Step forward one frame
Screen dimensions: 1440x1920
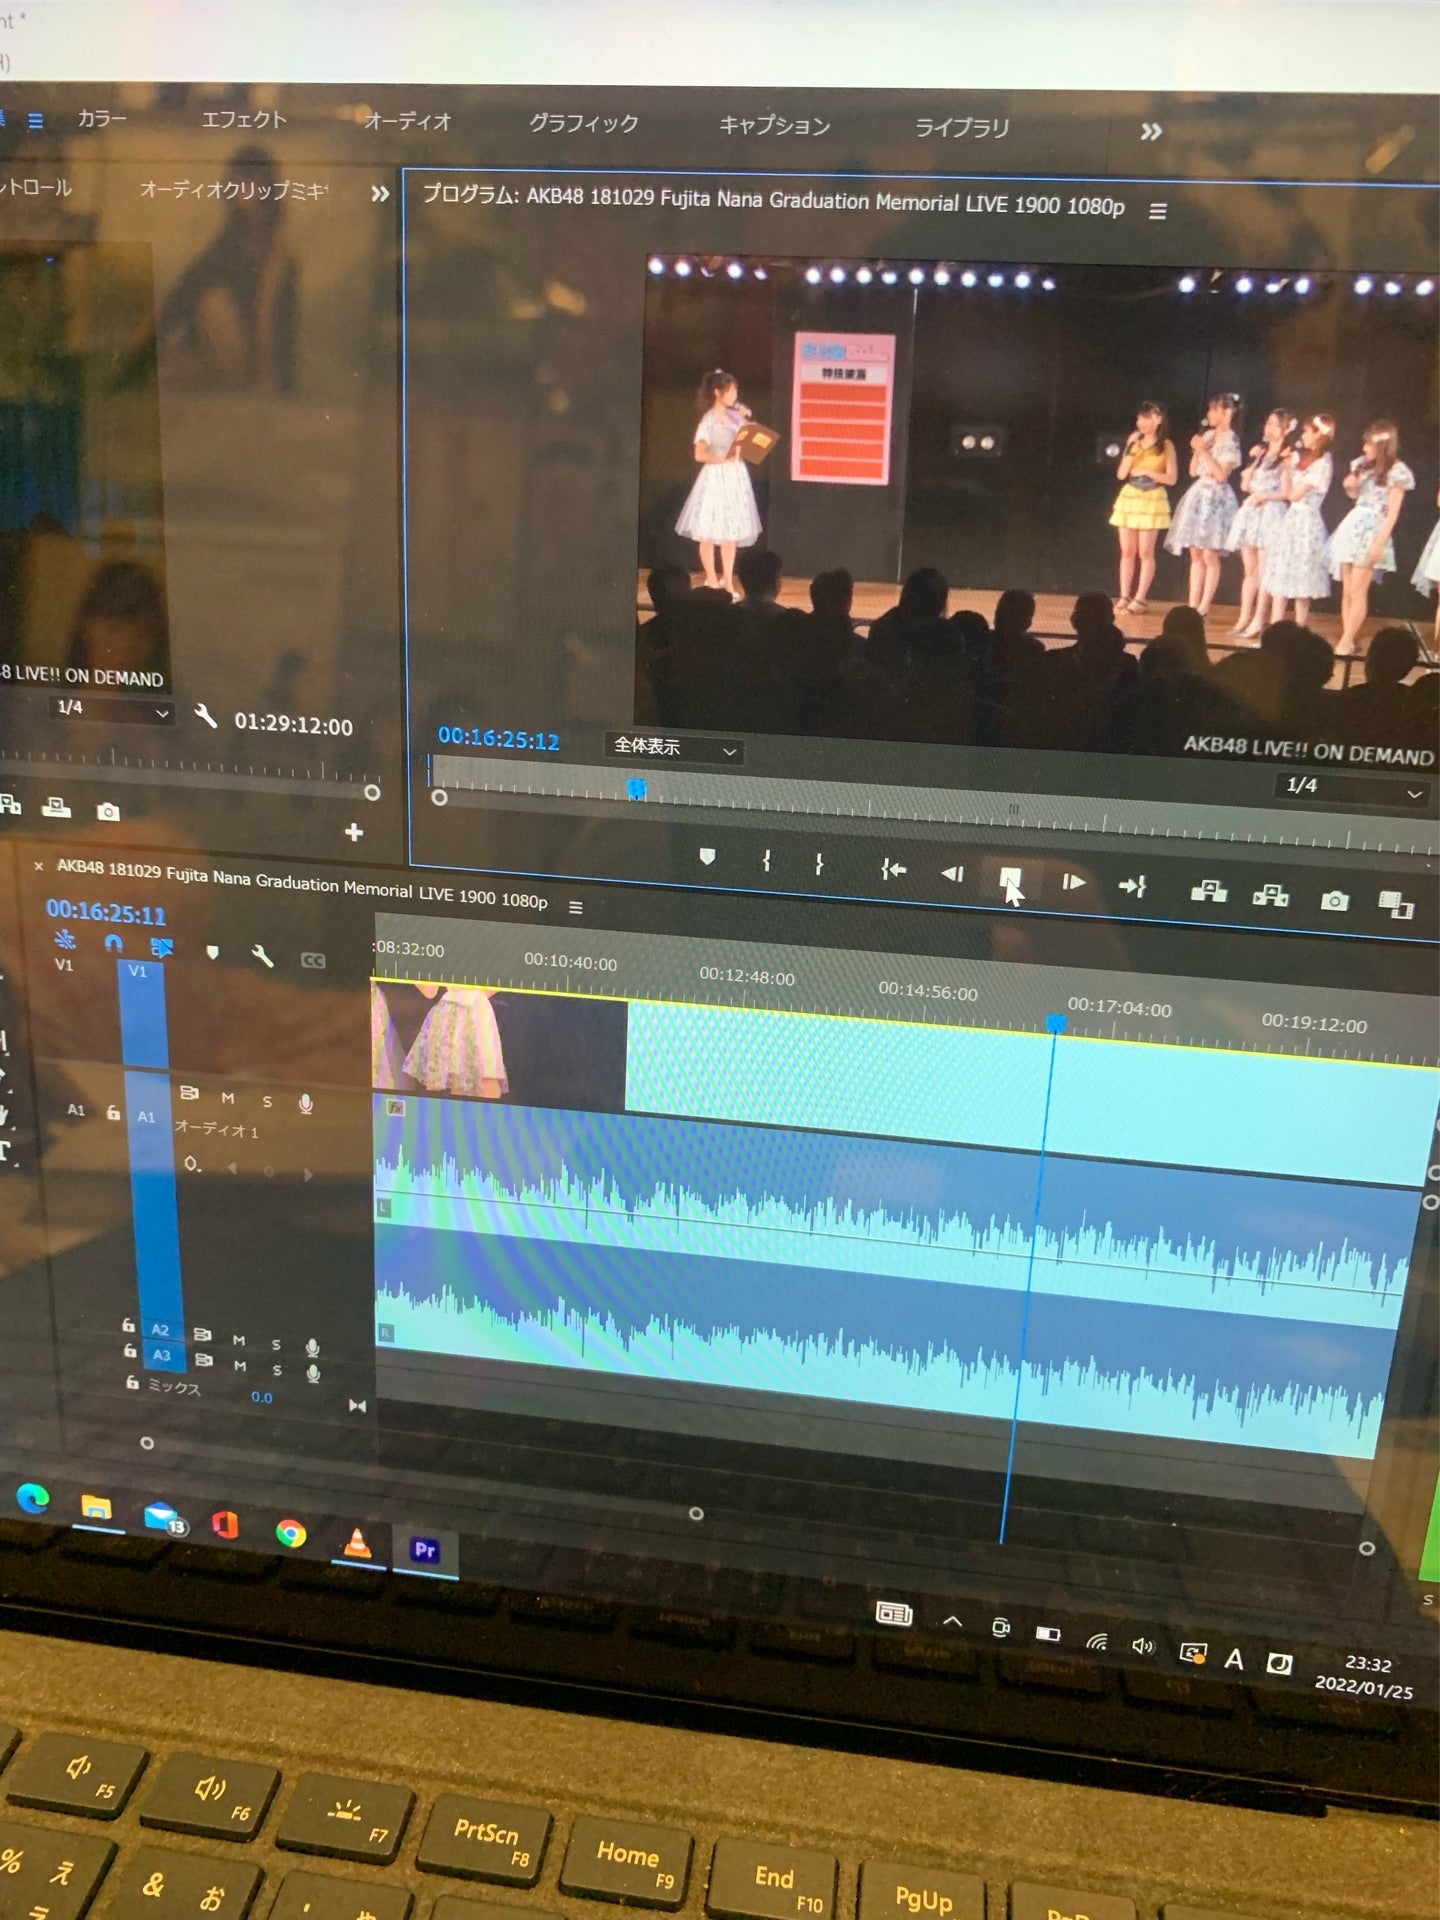click(x=1073, y=882)
